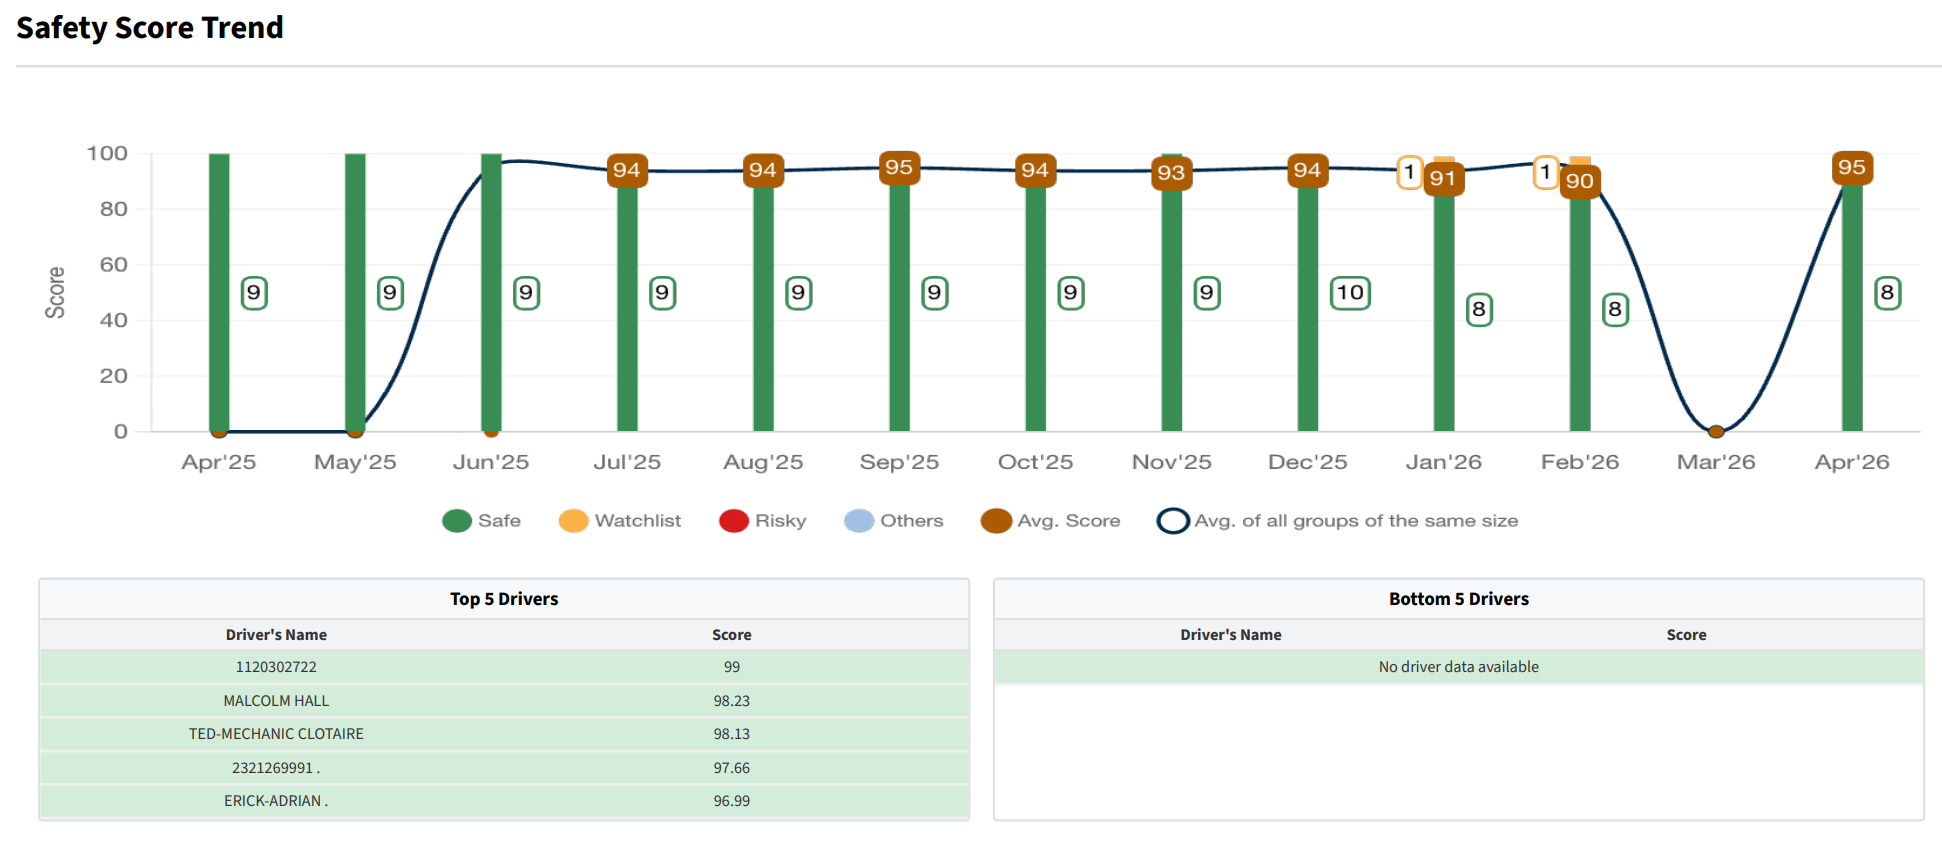Click the Sep'25 safe count label 9
The width and height of the screenshot is (1942, 844).
point(934,293)
